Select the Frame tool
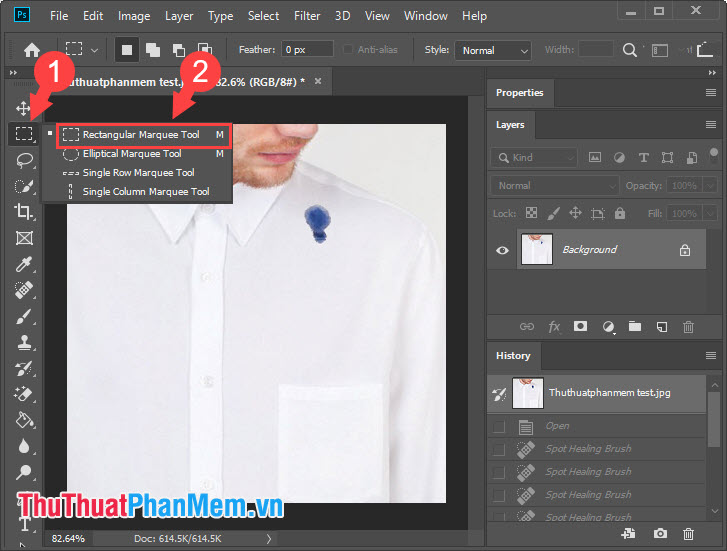The image size is (727, 551). (x=24, y=238)
